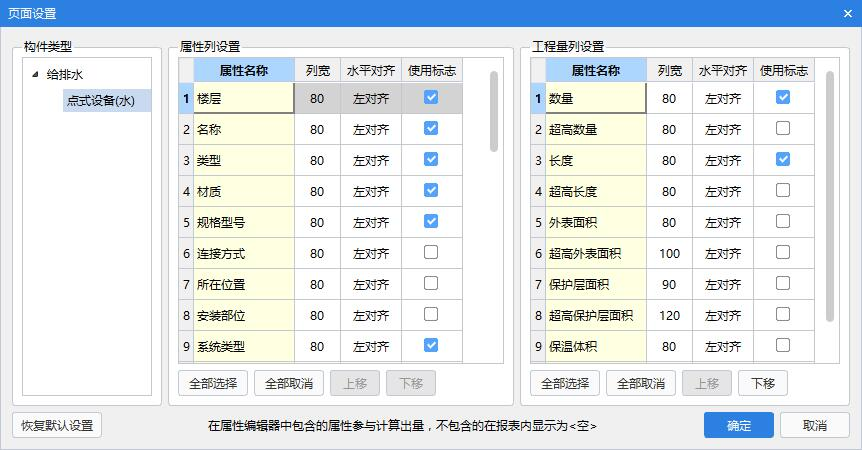Image resolution: width=862 pixels, height=450 pixels.
Task: Uncheck 使用标志 for 楼层 attribute
Action: click(431, 97)
